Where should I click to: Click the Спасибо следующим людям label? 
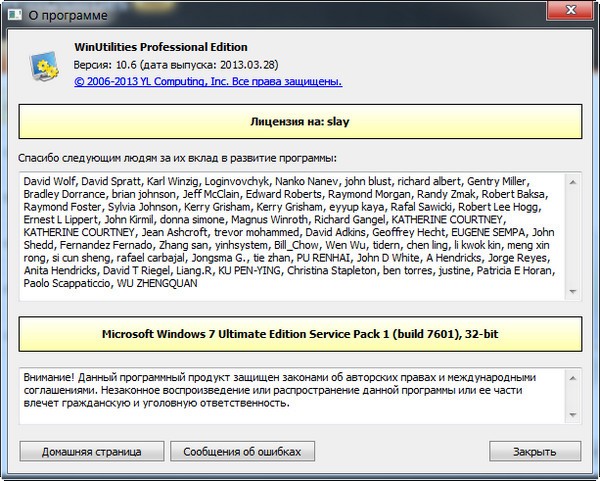[x=177, y=158]
